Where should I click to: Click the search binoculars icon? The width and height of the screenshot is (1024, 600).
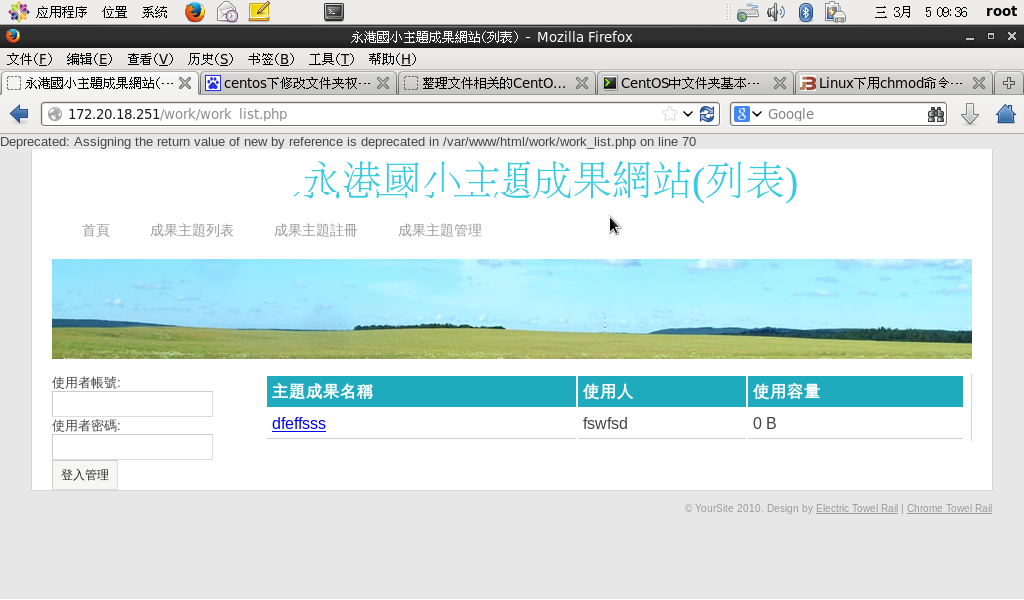(936, 114)
